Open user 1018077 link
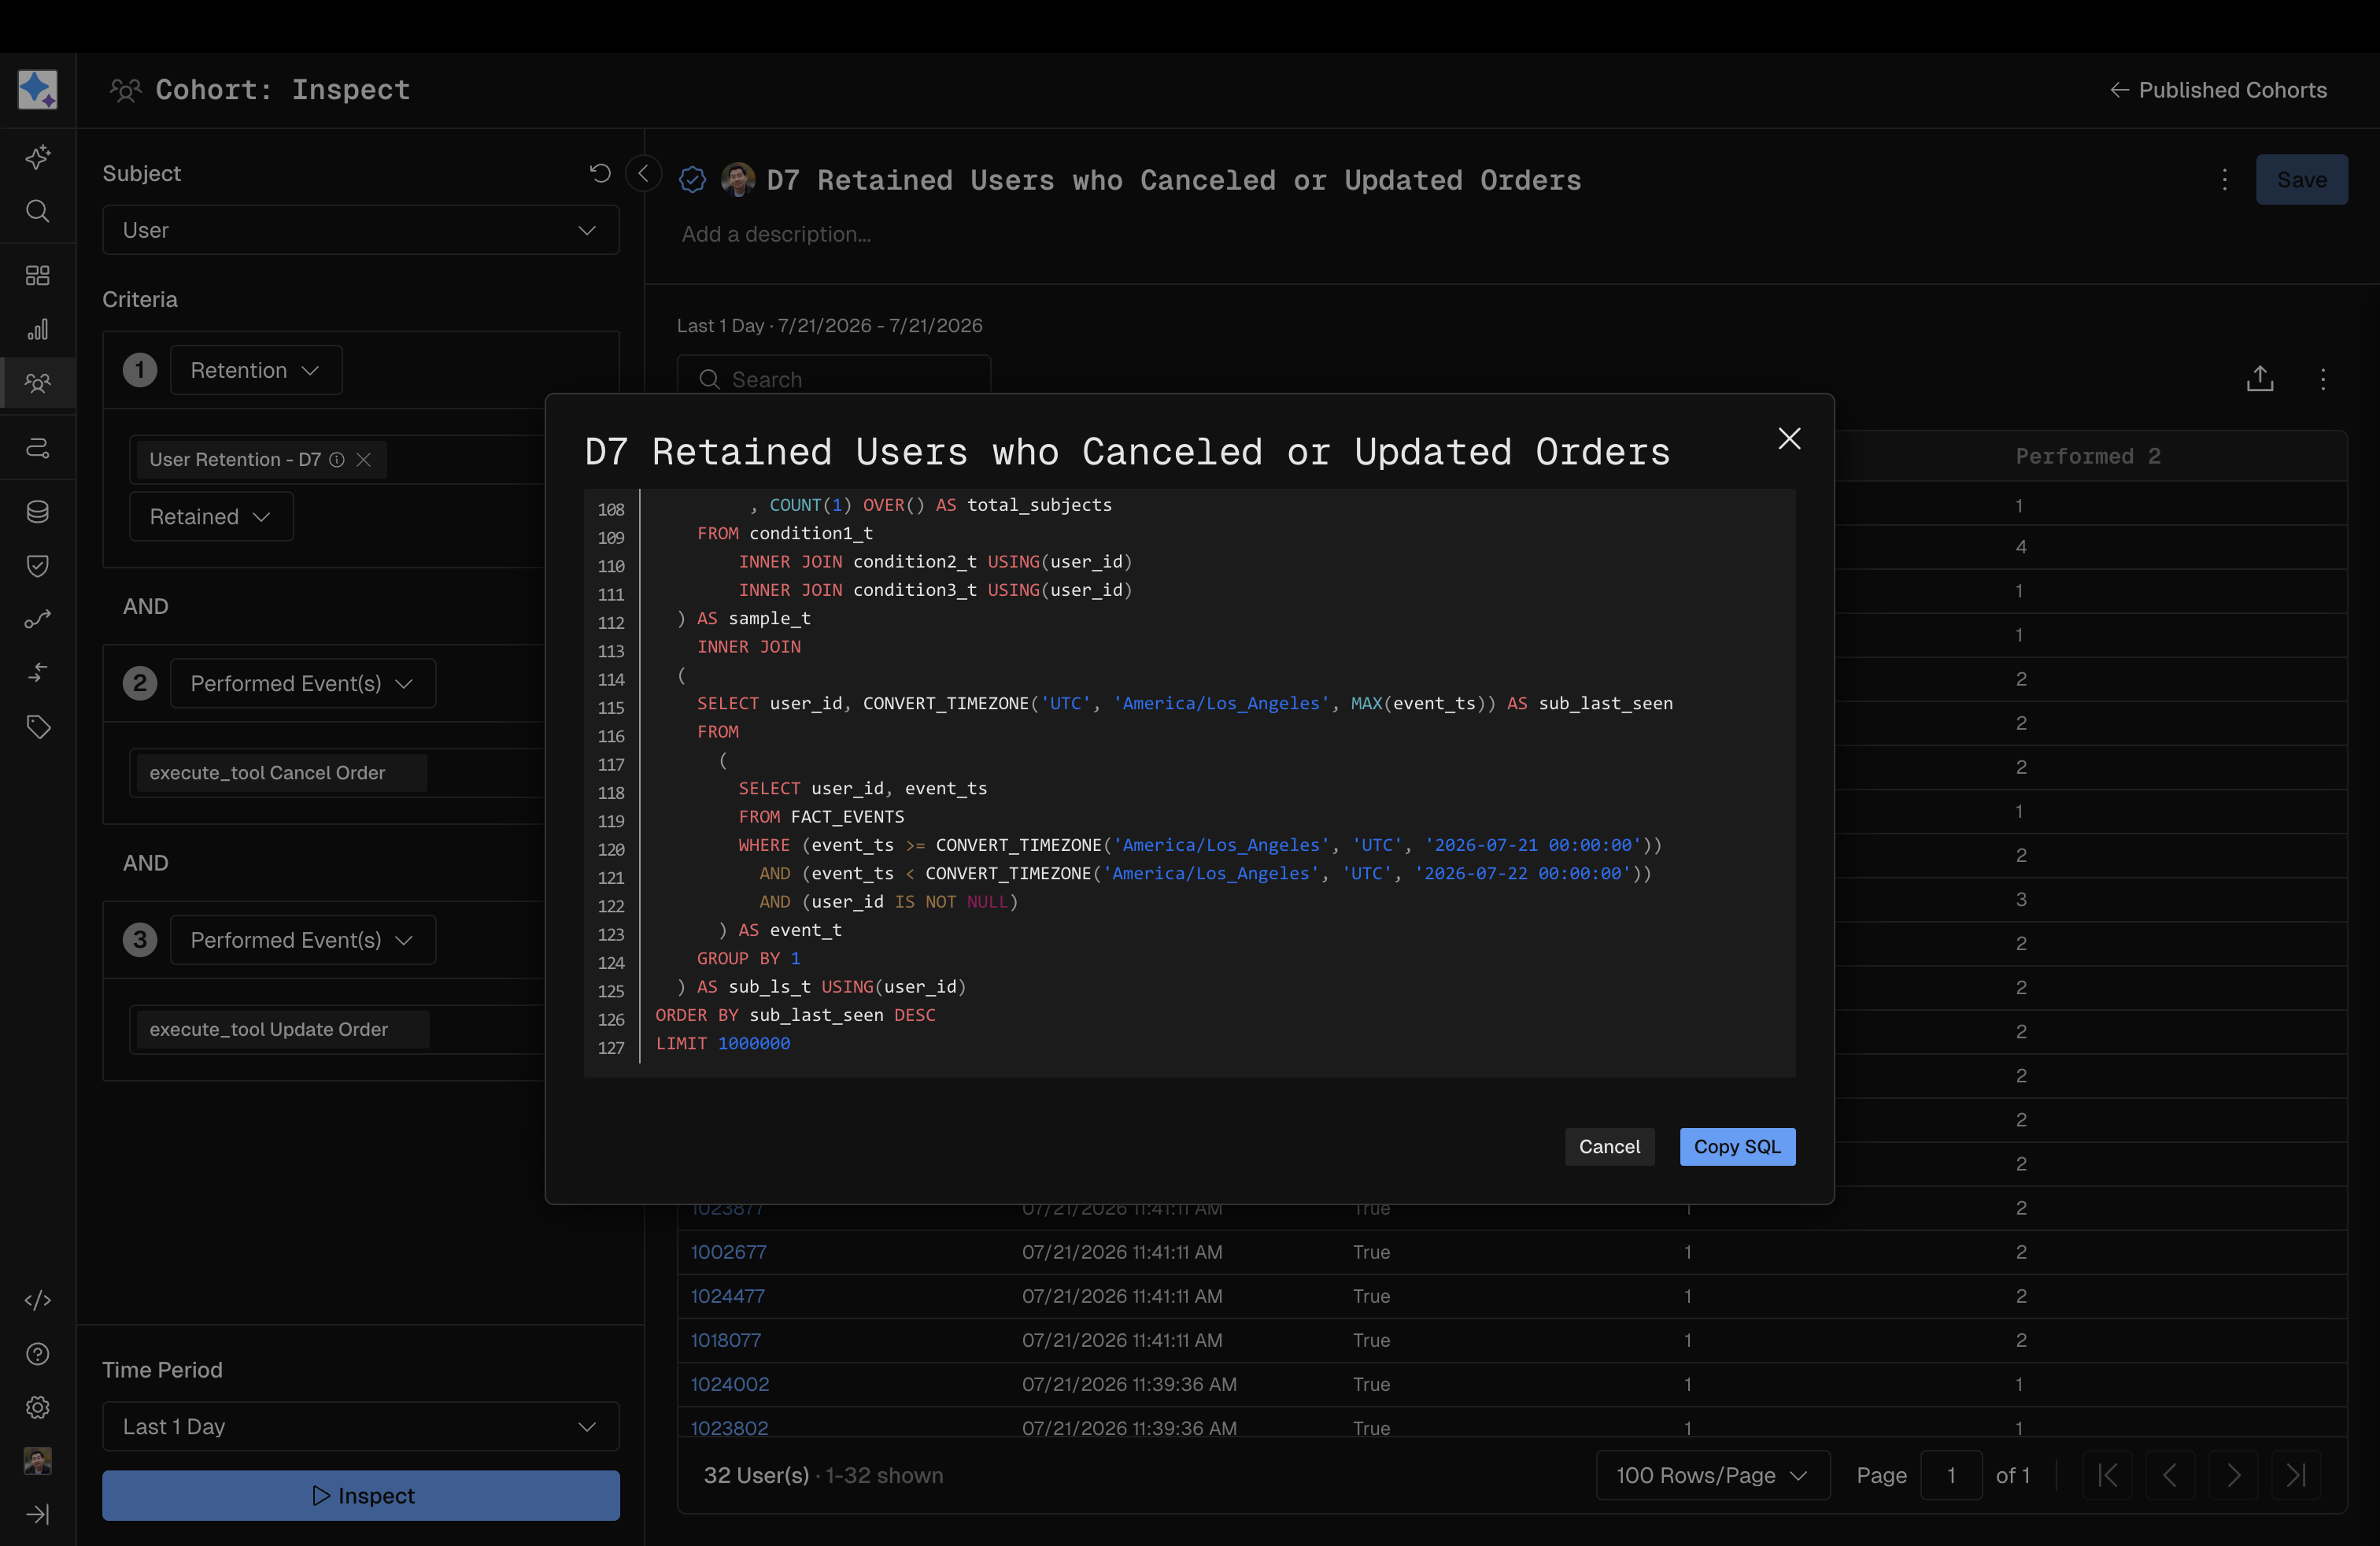Screen dimensions: 2380x1546 pos(725,1340)
